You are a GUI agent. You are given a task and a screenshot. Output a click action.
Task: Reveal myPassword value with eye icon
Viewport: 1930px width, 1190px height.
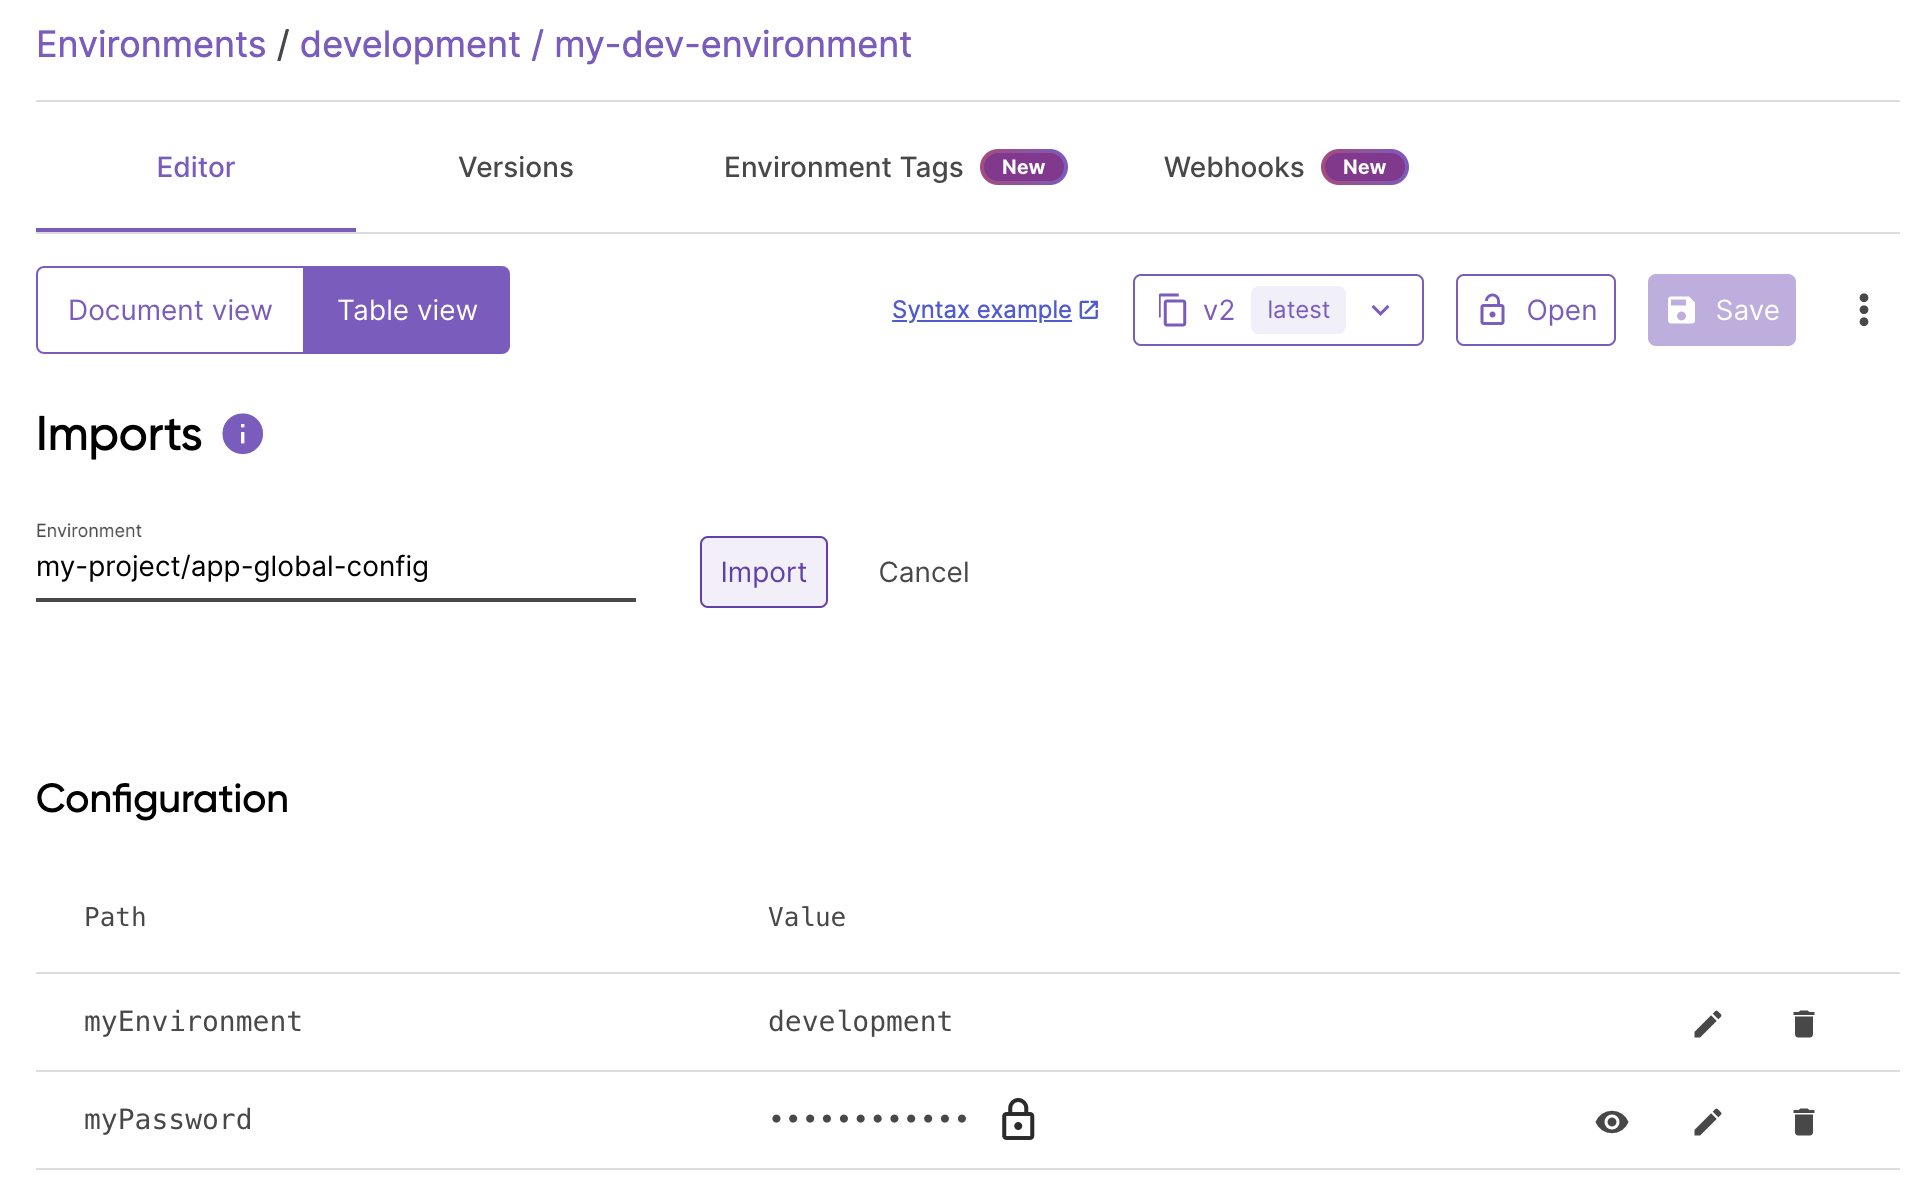point(1612,1122)
